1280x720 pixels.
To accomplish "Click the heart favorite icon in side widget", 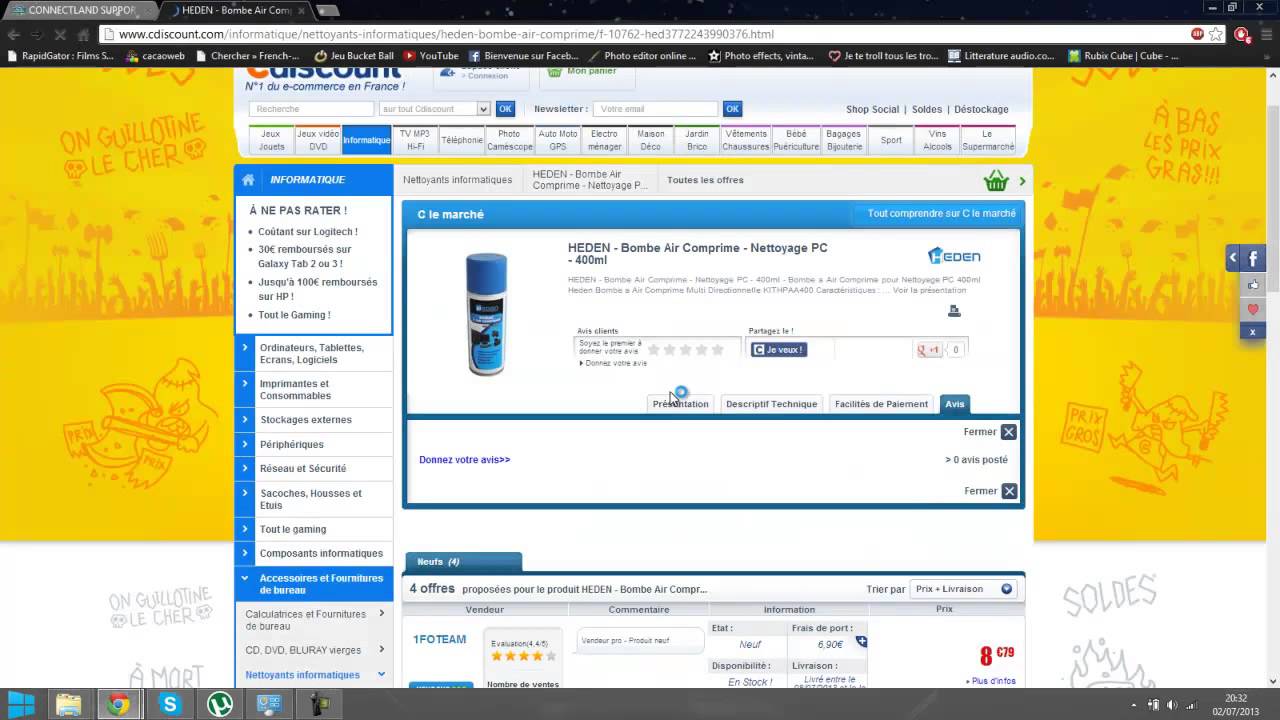I will tap(1253, 310).
